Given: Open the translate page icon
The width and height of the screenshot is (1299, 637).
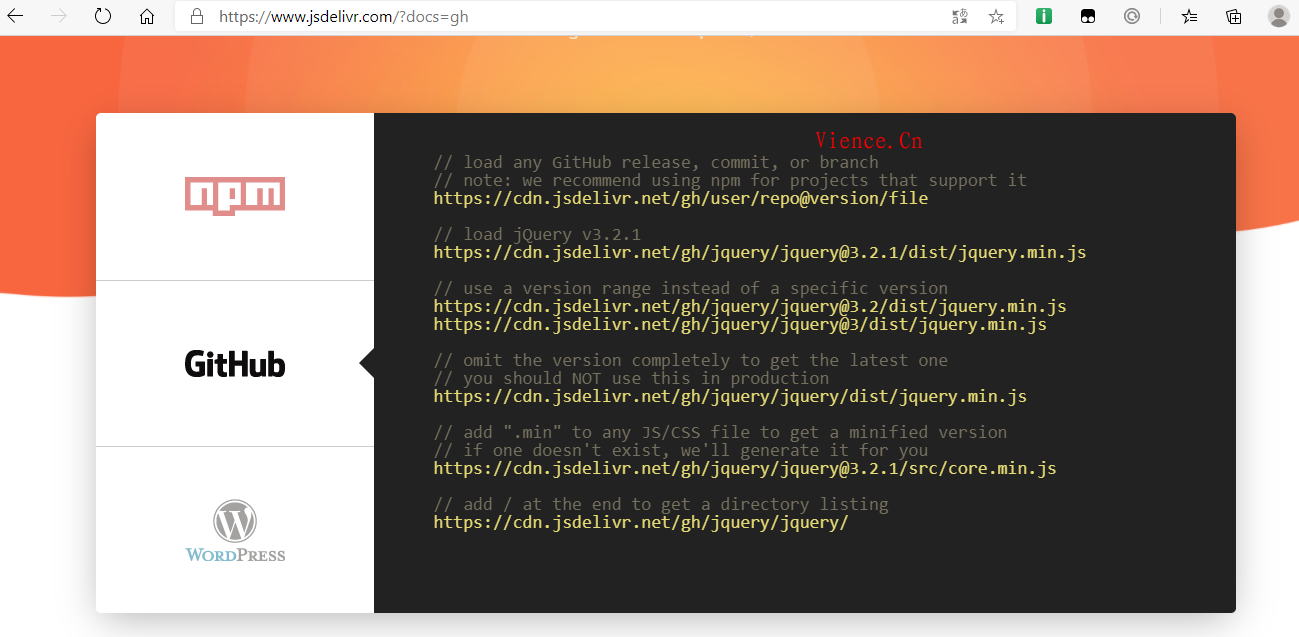Looking at the screenshot, I should click(960, 16).
